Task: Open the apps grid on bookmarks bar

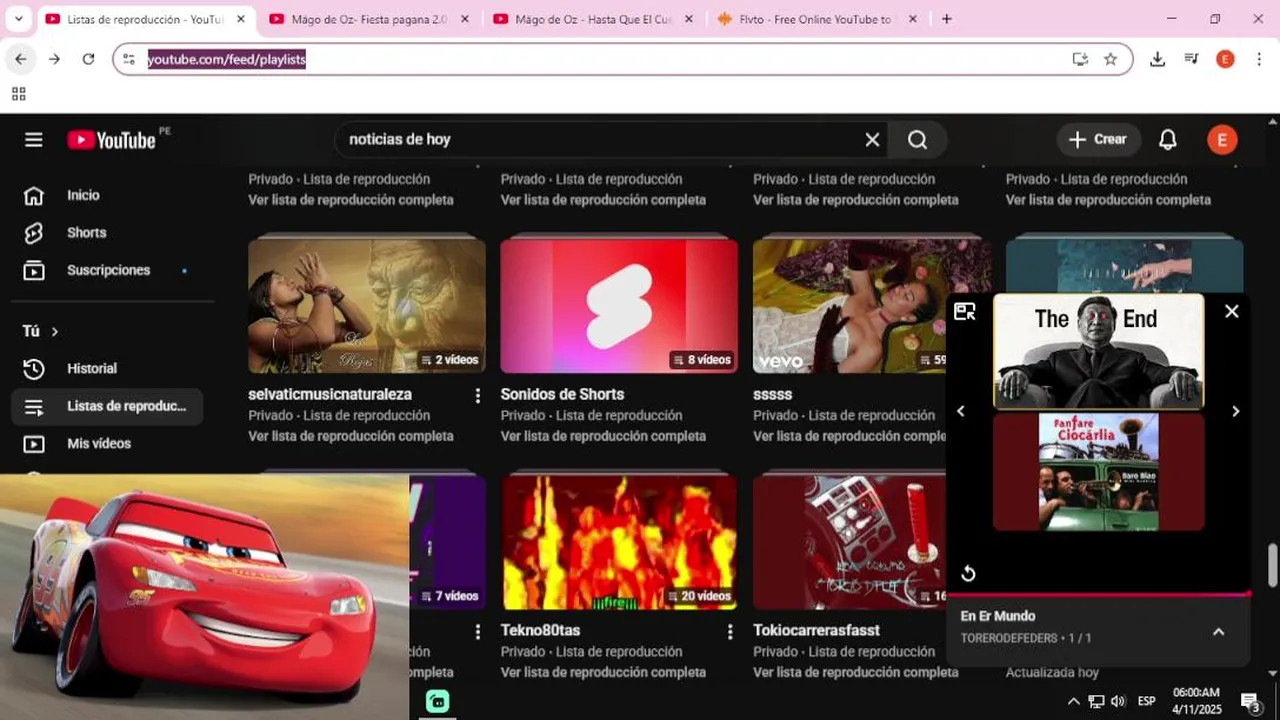Action: 19,94
